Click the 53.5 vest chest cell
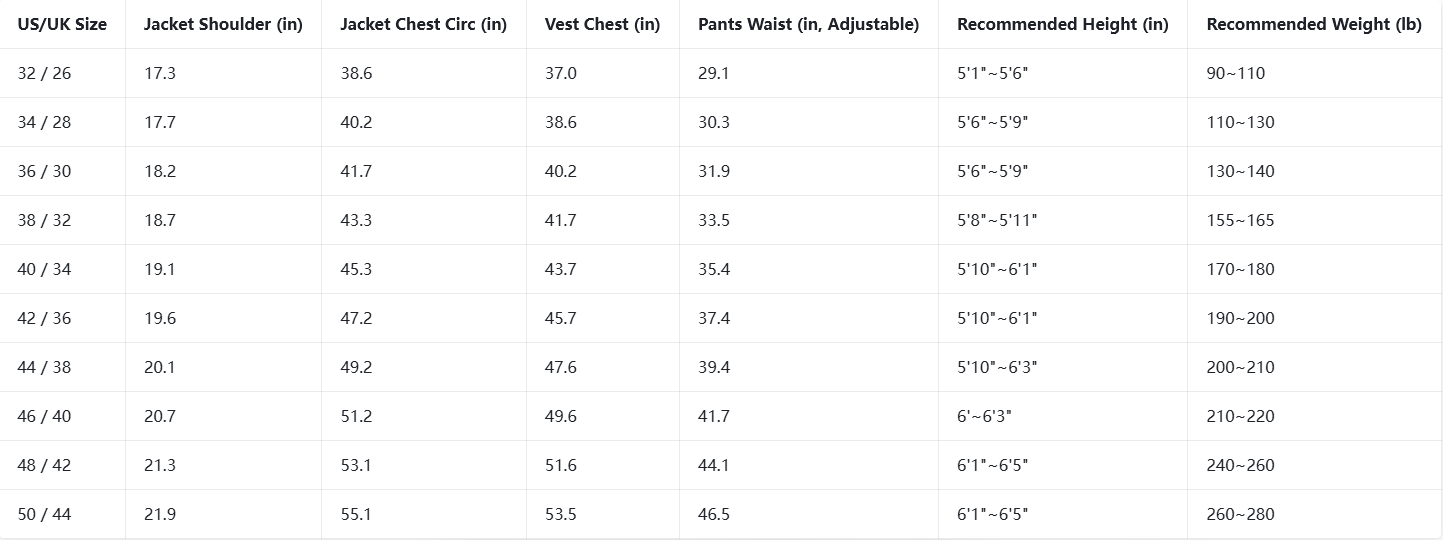Screen dimensions: 1443x540 561,514
